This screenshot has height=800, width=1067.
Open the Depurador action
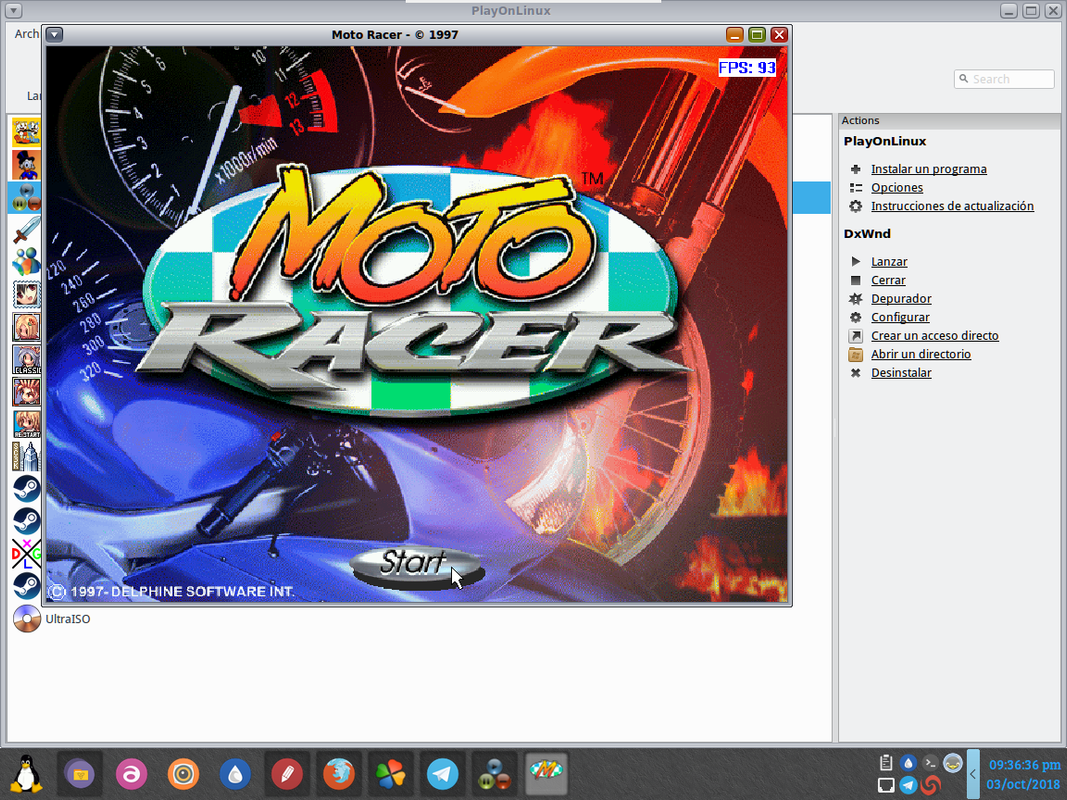(x=901, y=298)
